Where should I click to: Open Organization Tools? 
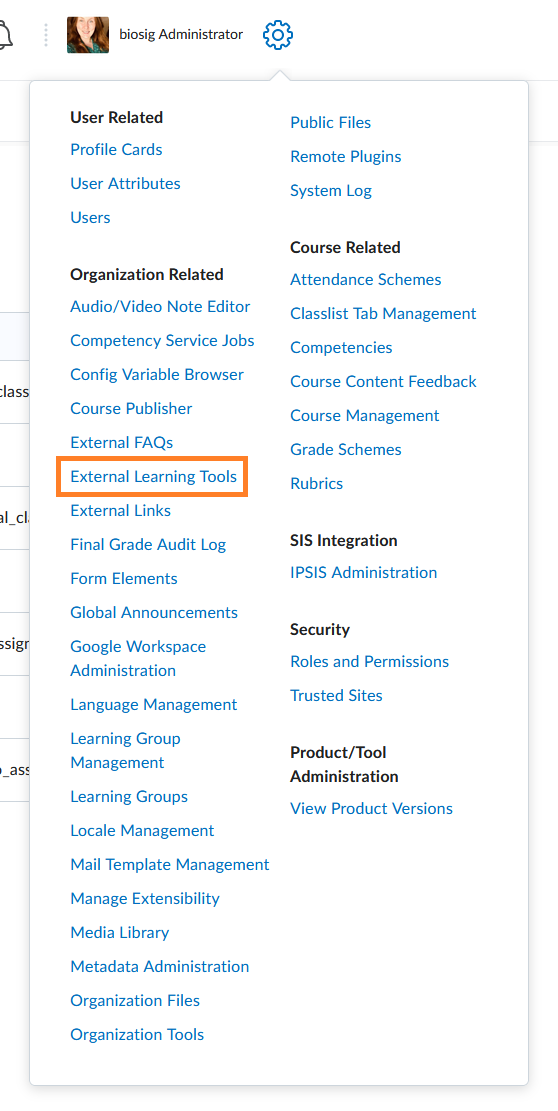pyautogui.click(x=137, y=1034)
